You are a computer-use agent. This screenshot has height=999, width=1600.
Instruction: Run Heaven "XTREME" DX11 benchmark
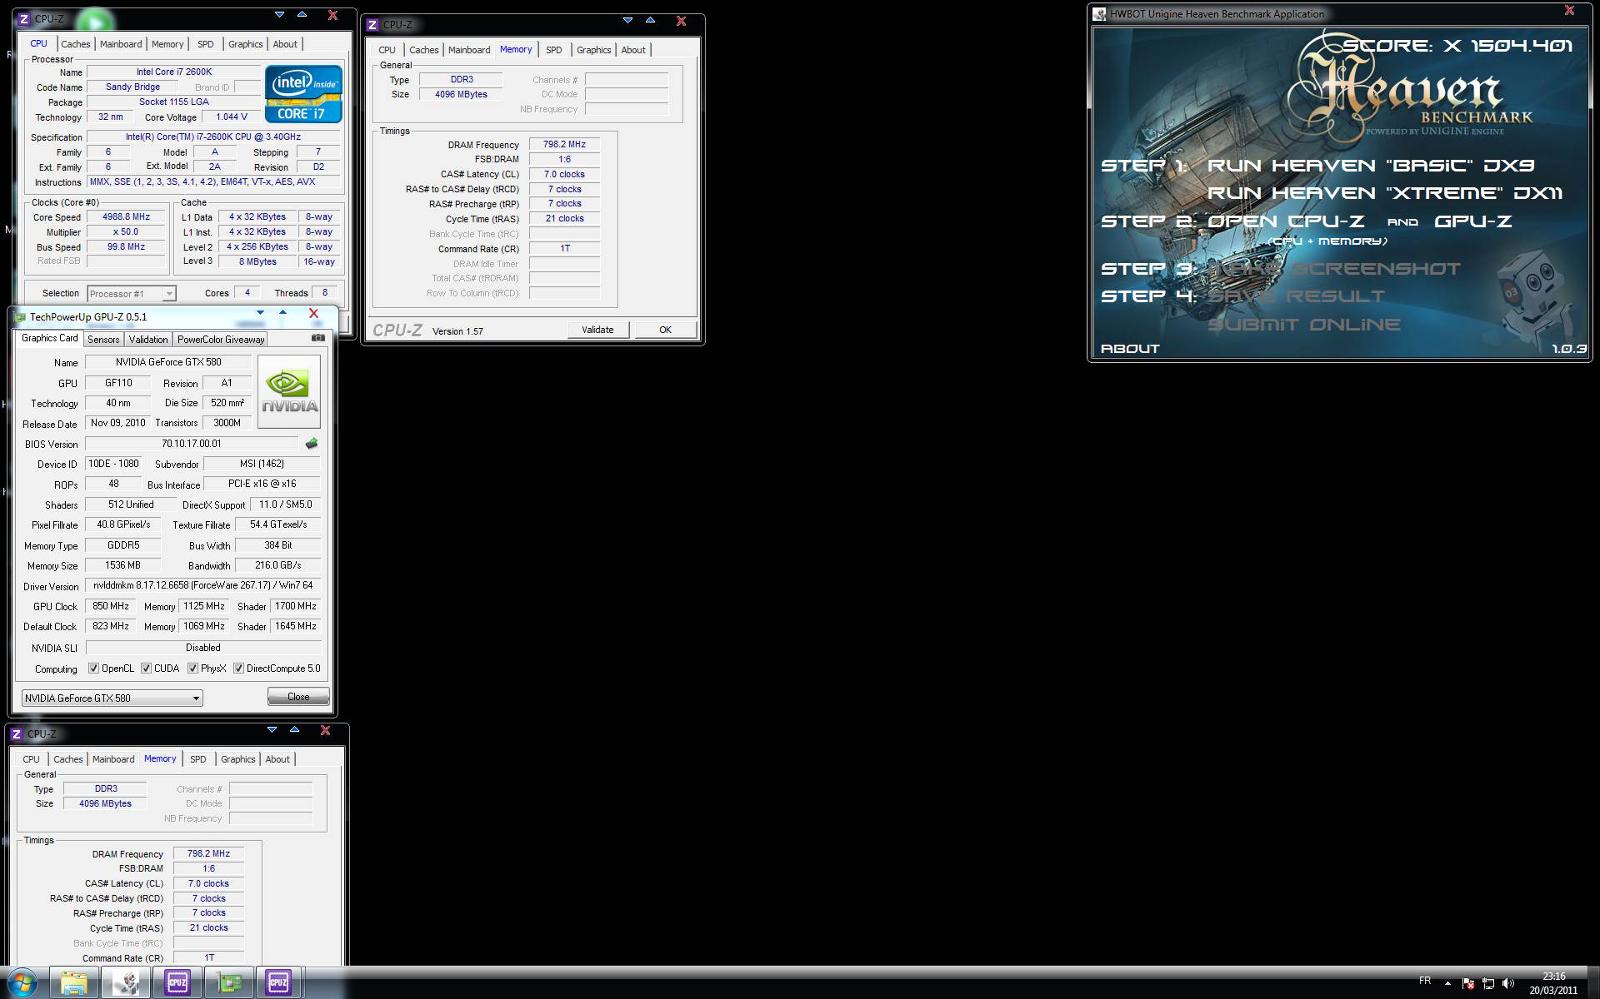tap(1385, 193)
